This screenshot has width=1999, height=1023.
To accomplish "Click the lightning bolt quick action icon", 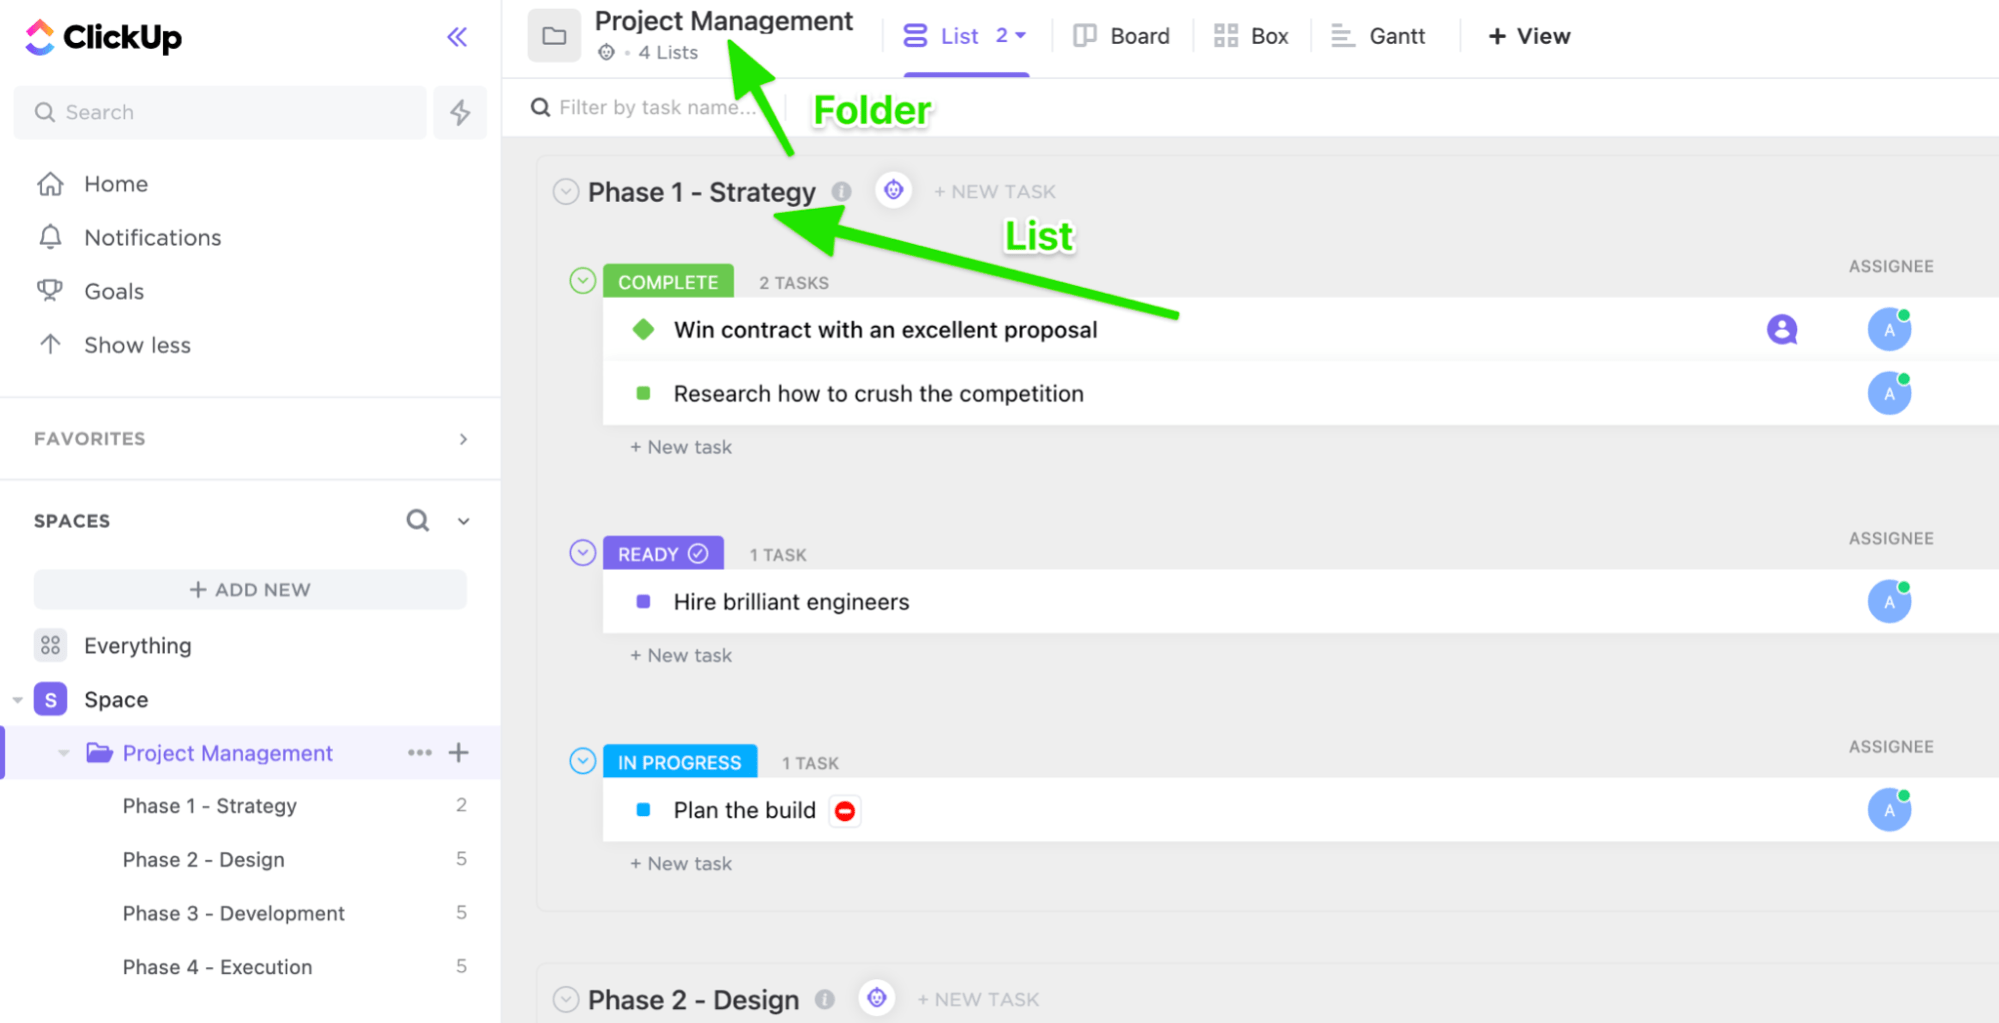I will (x=460, y=112).
